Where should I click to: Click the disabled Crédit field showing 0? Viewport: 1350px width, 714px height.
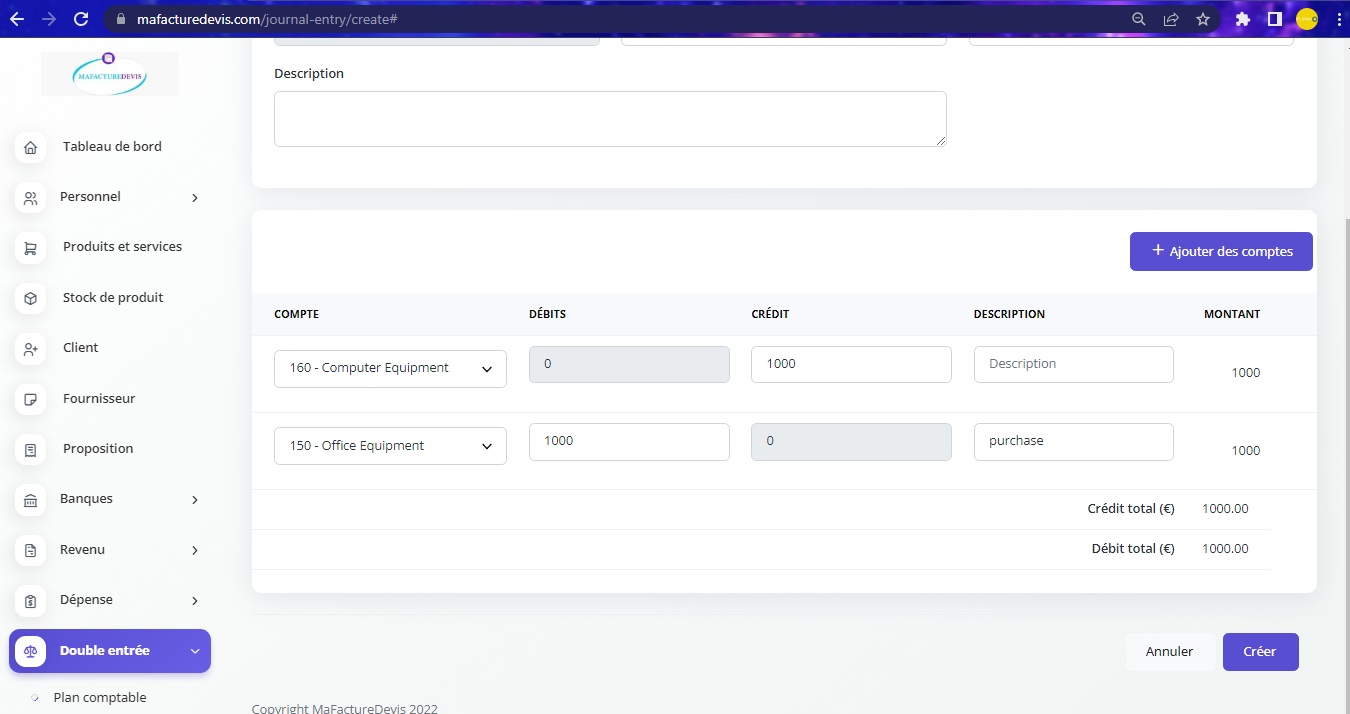(x=851, y=441)
